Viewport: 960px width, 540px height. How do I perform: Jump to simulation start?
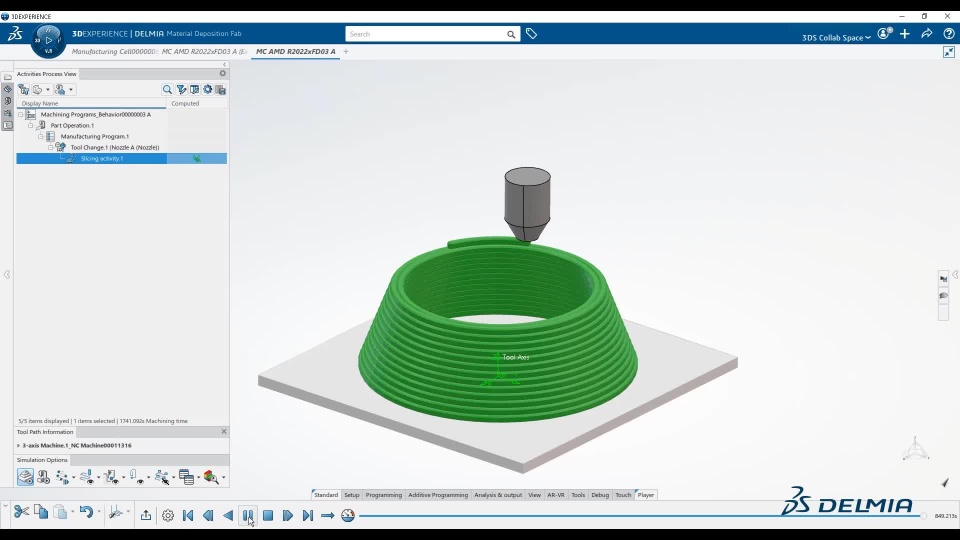pyautogui.click(x=188, y=516)
